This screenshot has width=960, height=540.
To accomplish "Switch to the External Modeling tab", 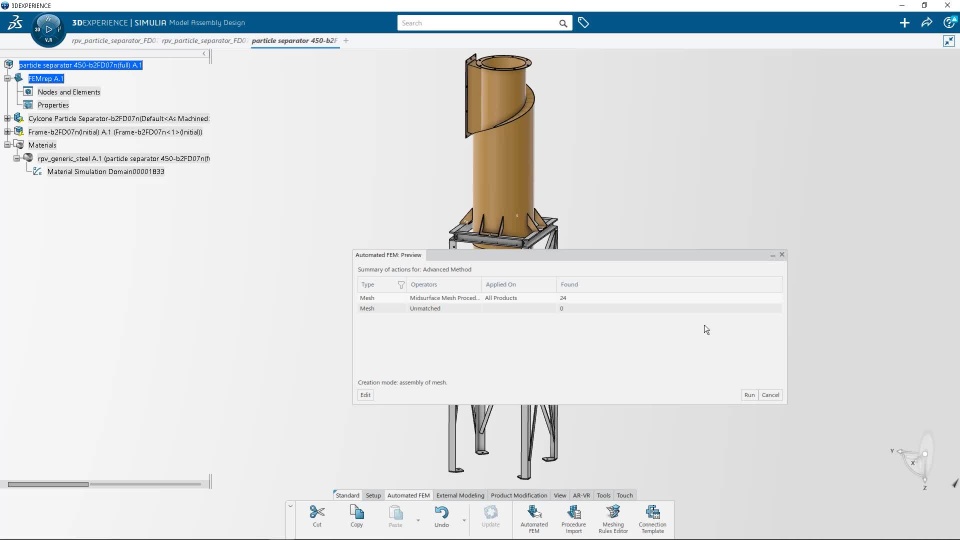I will [x=460, y=495].
